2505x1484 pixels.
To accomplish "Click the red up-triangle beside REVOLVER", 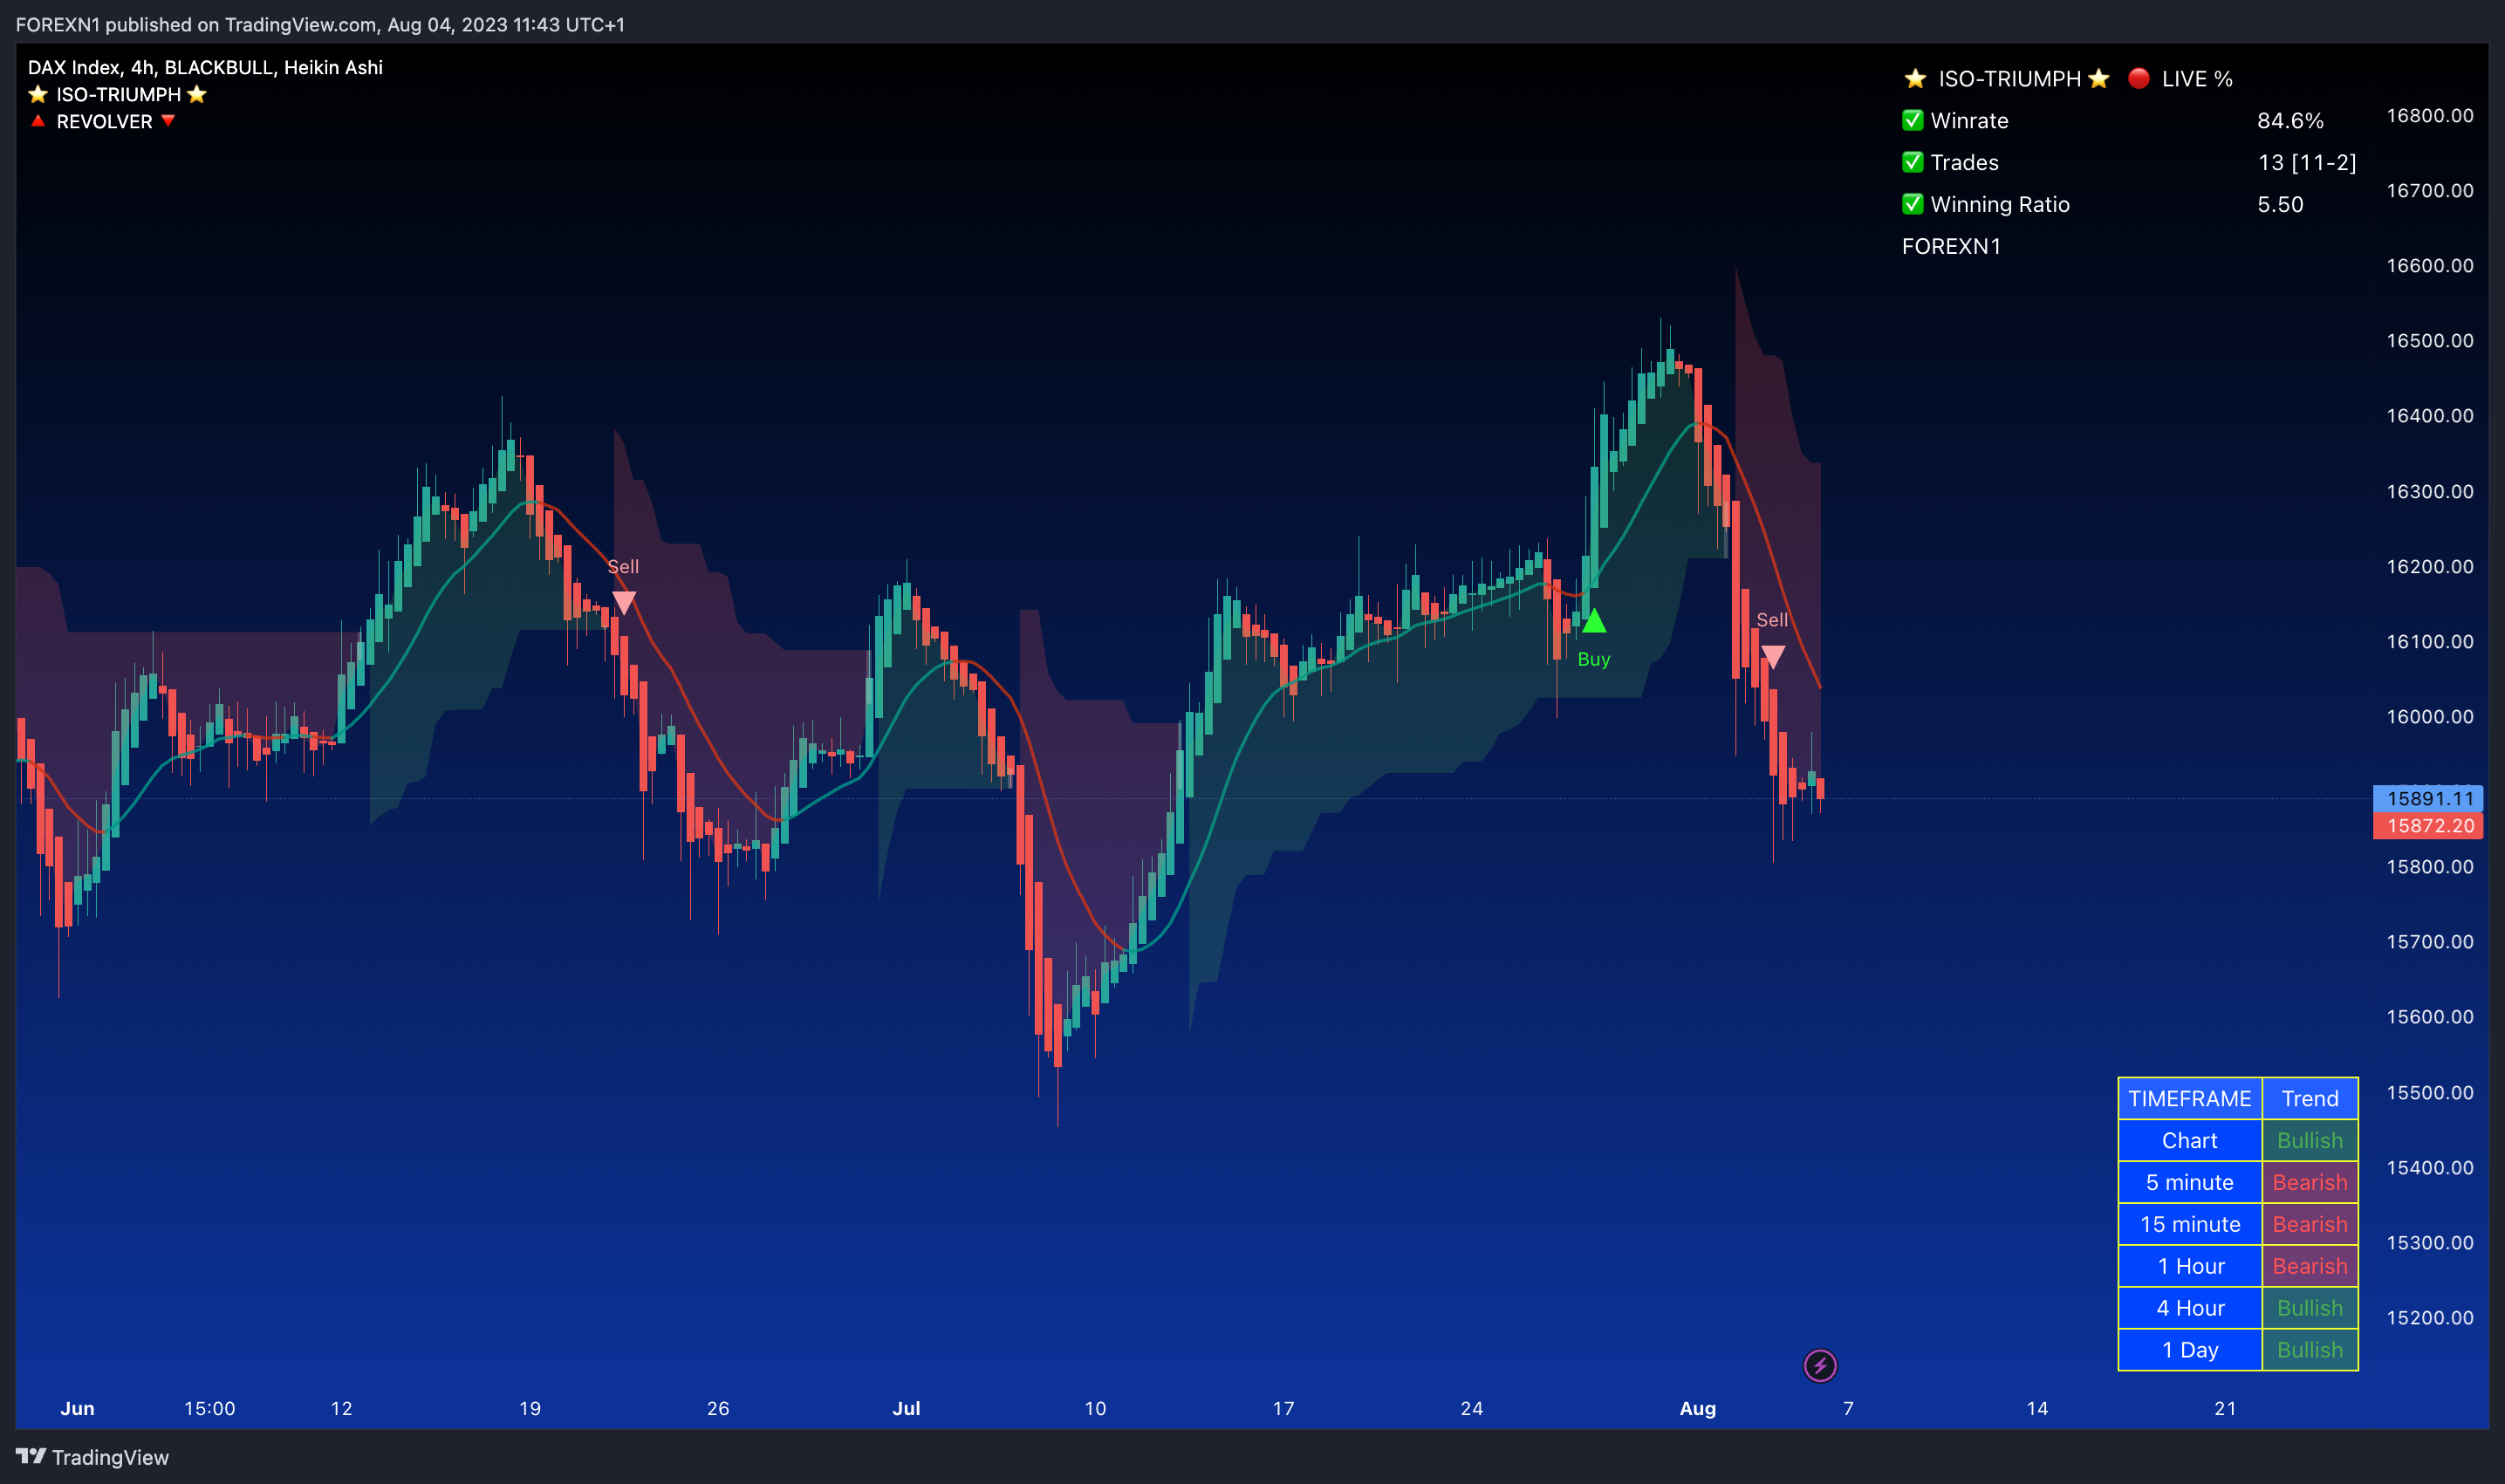I will point(38,121).
